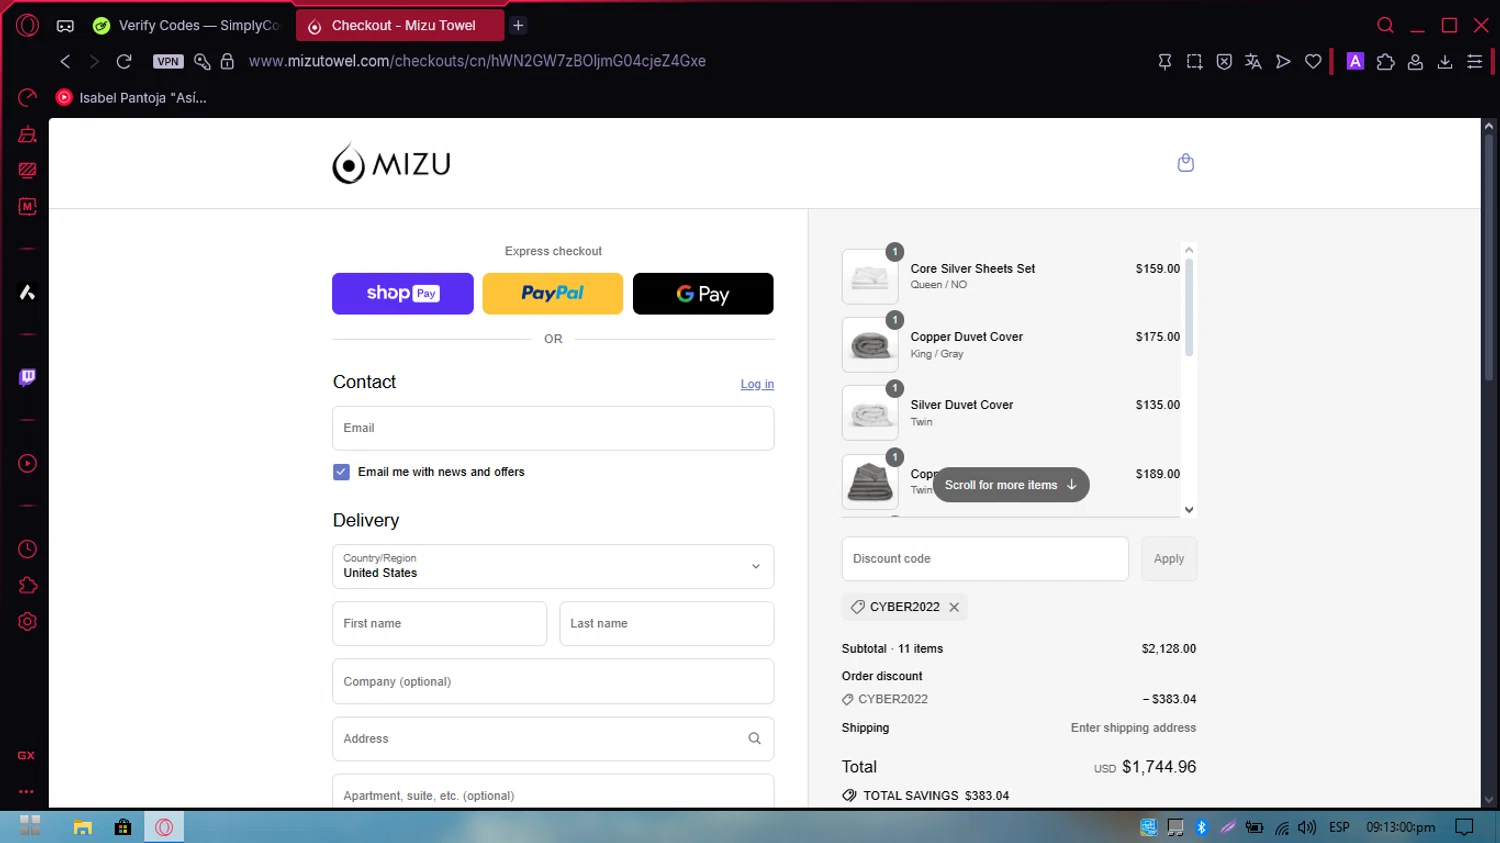
Task: Open GX Corner gamepad icon in tab bar
Action: 65,26
